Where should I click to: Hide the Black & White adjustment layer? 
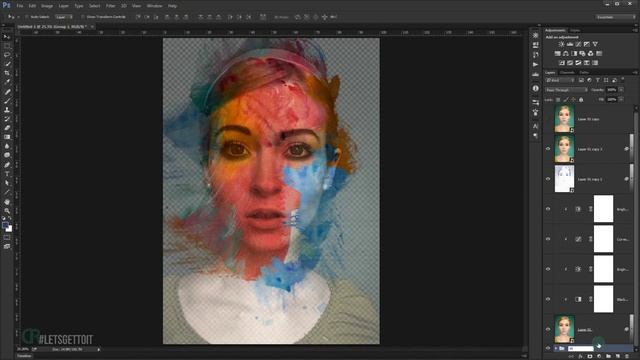click(548, 299)
